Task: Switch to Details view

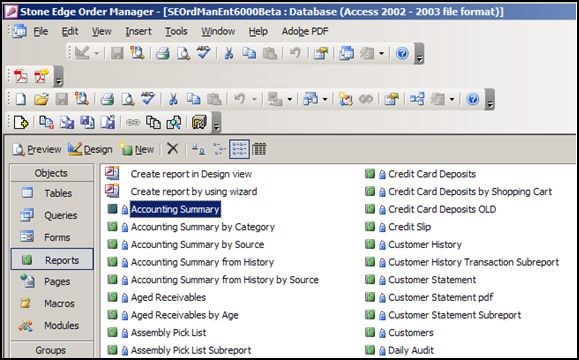Action: pos(259,149)
